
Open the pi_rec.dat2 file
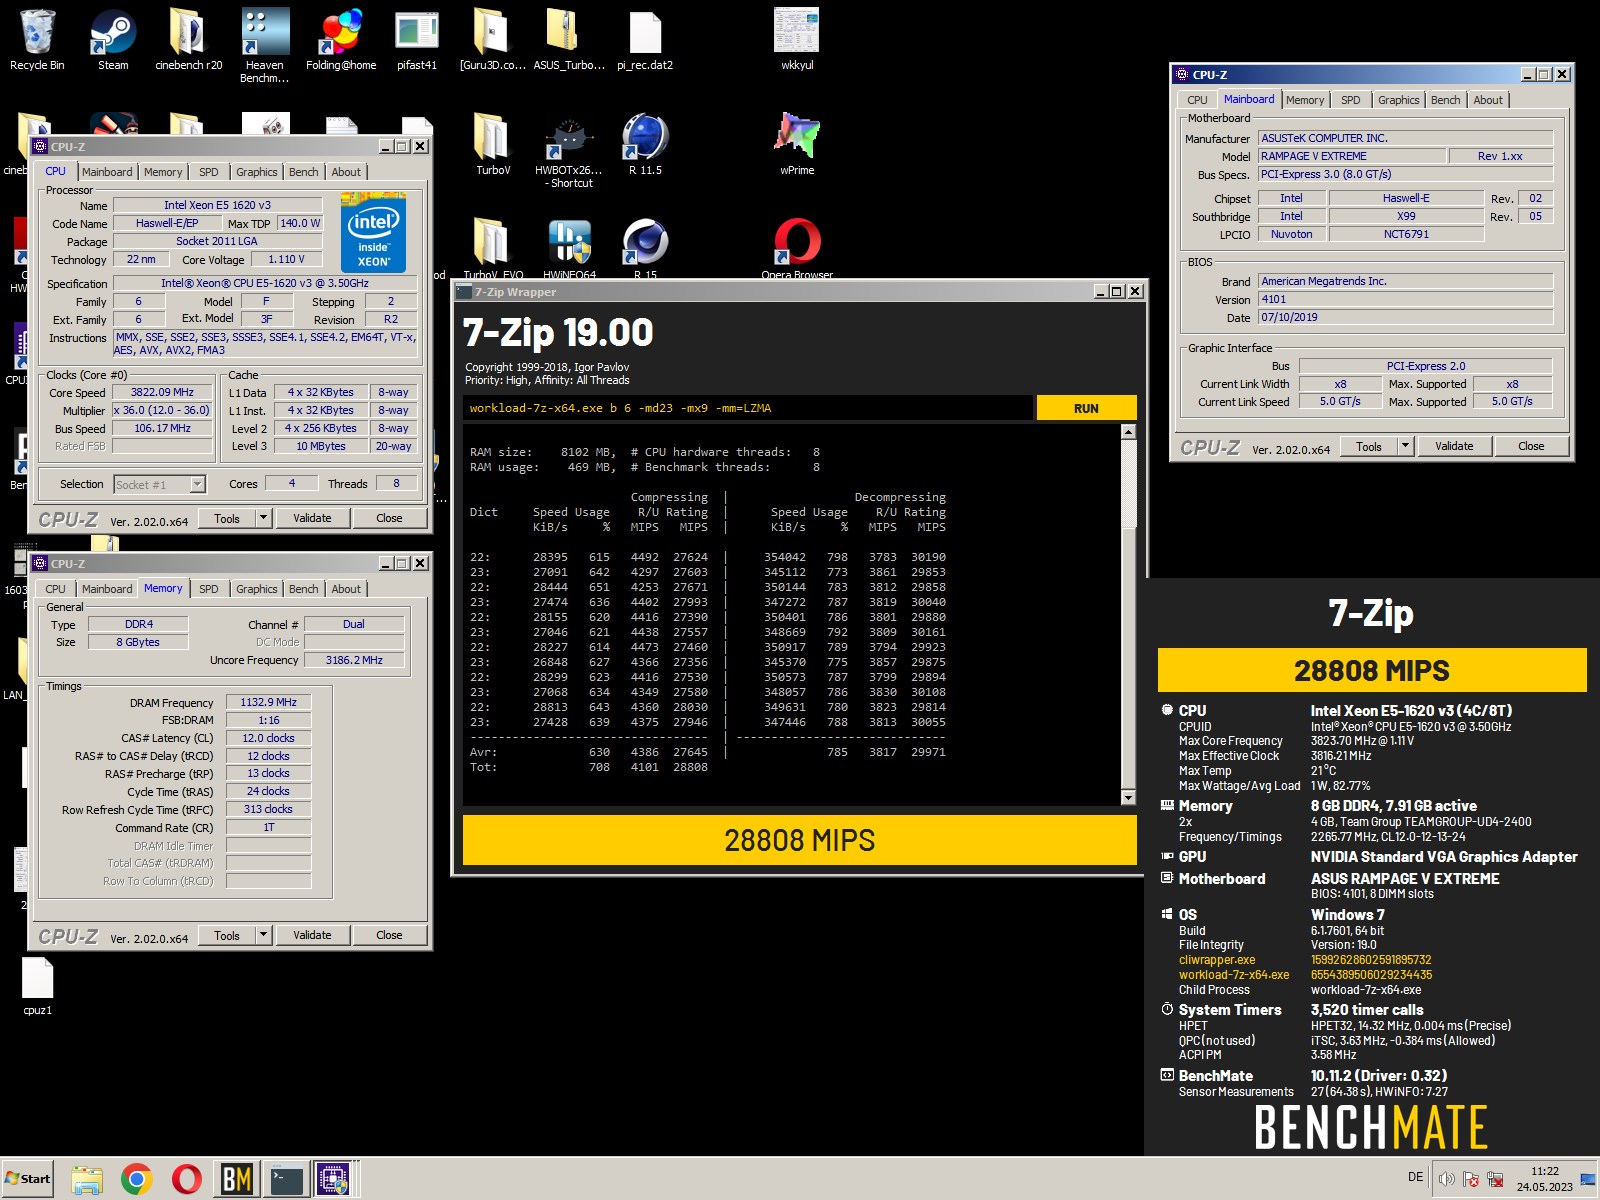[645, 40]
